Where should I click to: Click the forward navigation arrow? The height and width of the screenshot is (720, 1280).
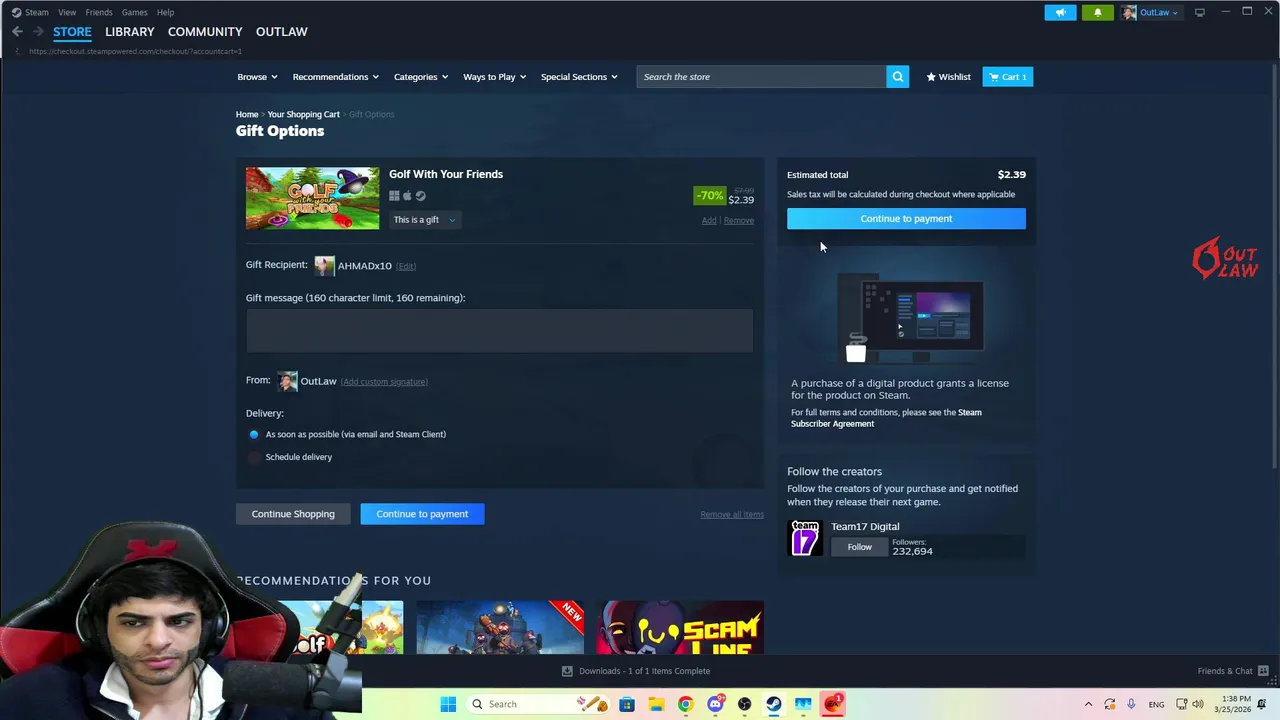click(x=38, y=32)
